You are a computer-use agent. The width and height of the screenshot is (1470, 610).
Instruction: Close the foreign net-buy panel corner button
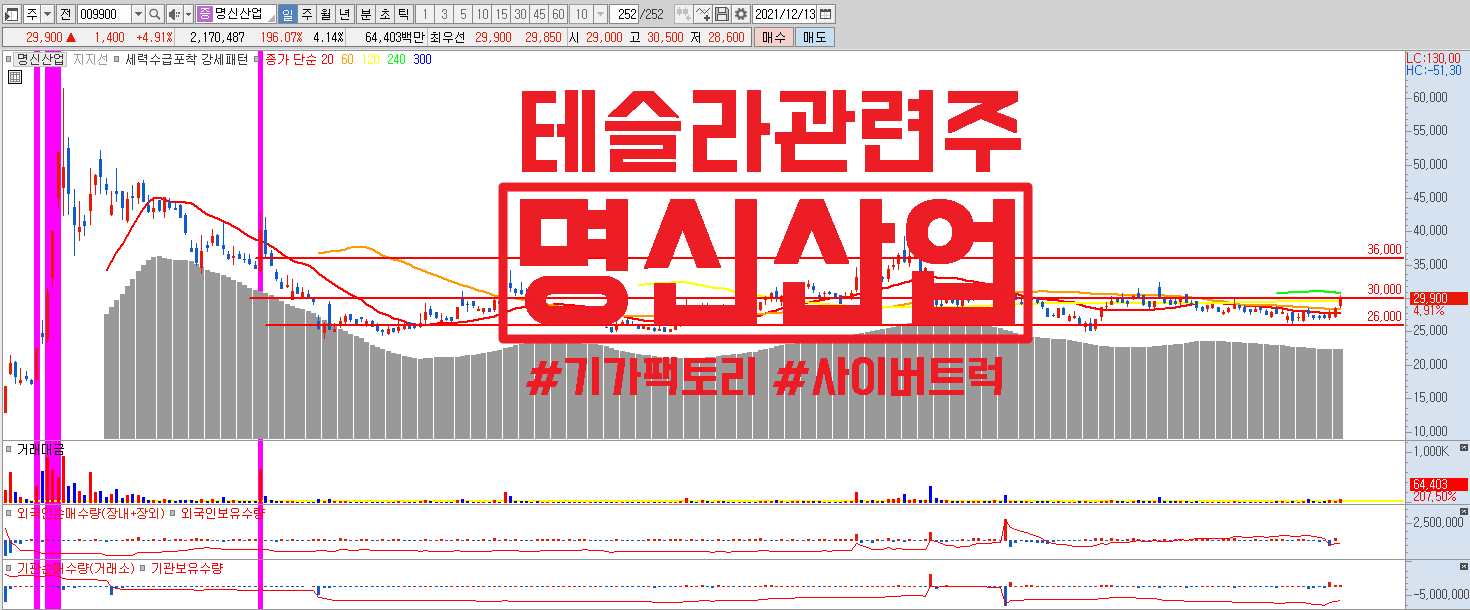point(1465,511)
